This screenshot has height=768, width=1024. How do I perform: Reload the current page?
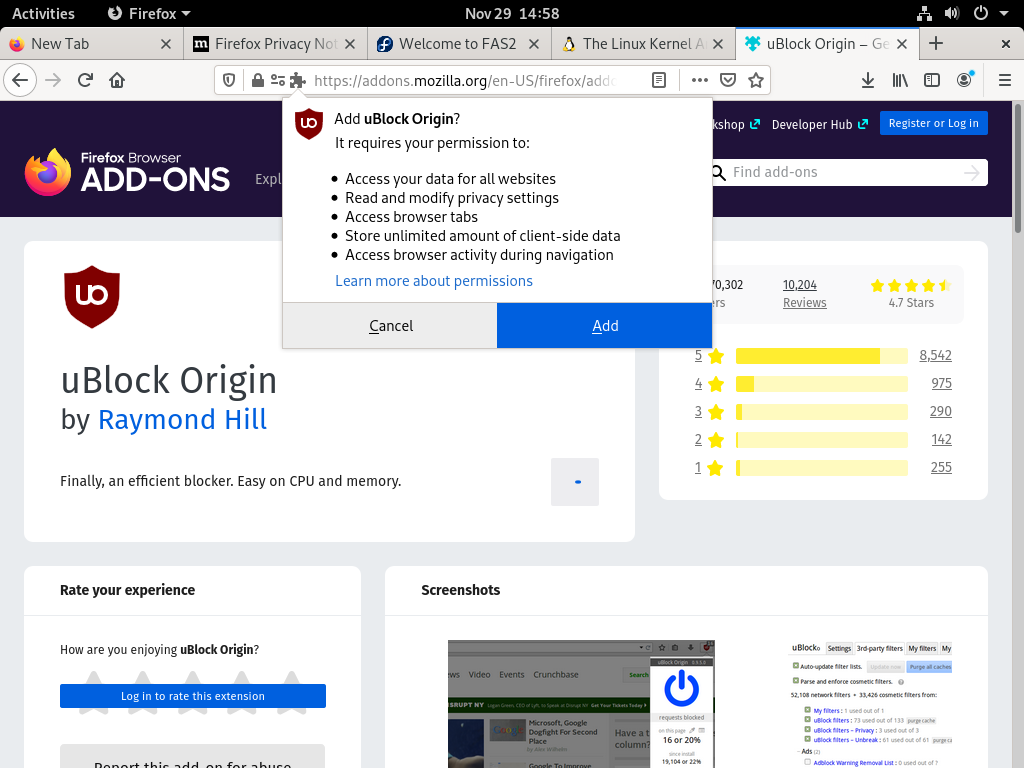pyautogui.click(x=85, y=80)
